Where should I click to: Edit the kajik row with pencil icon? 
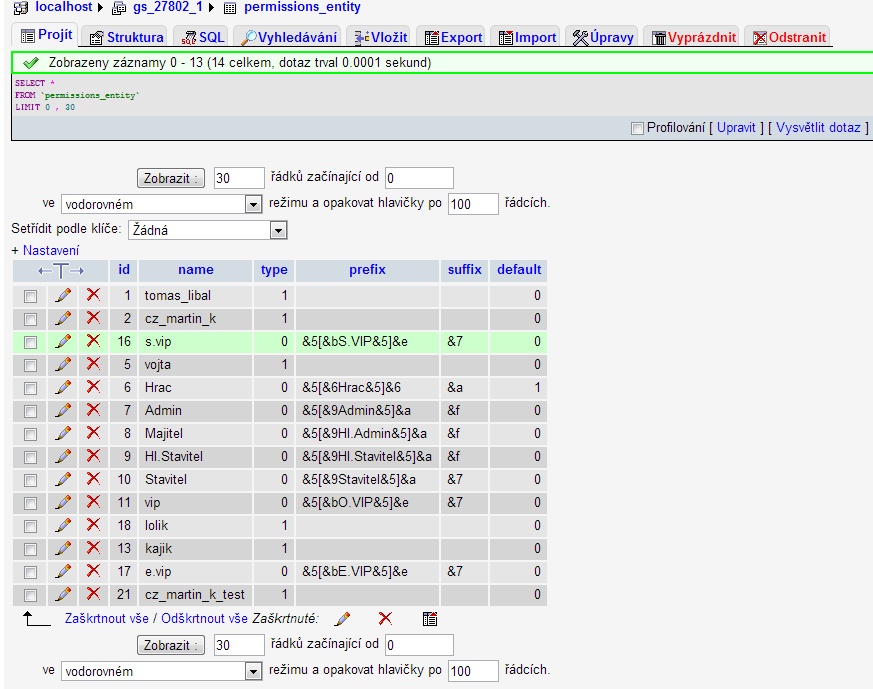point(63,549)
